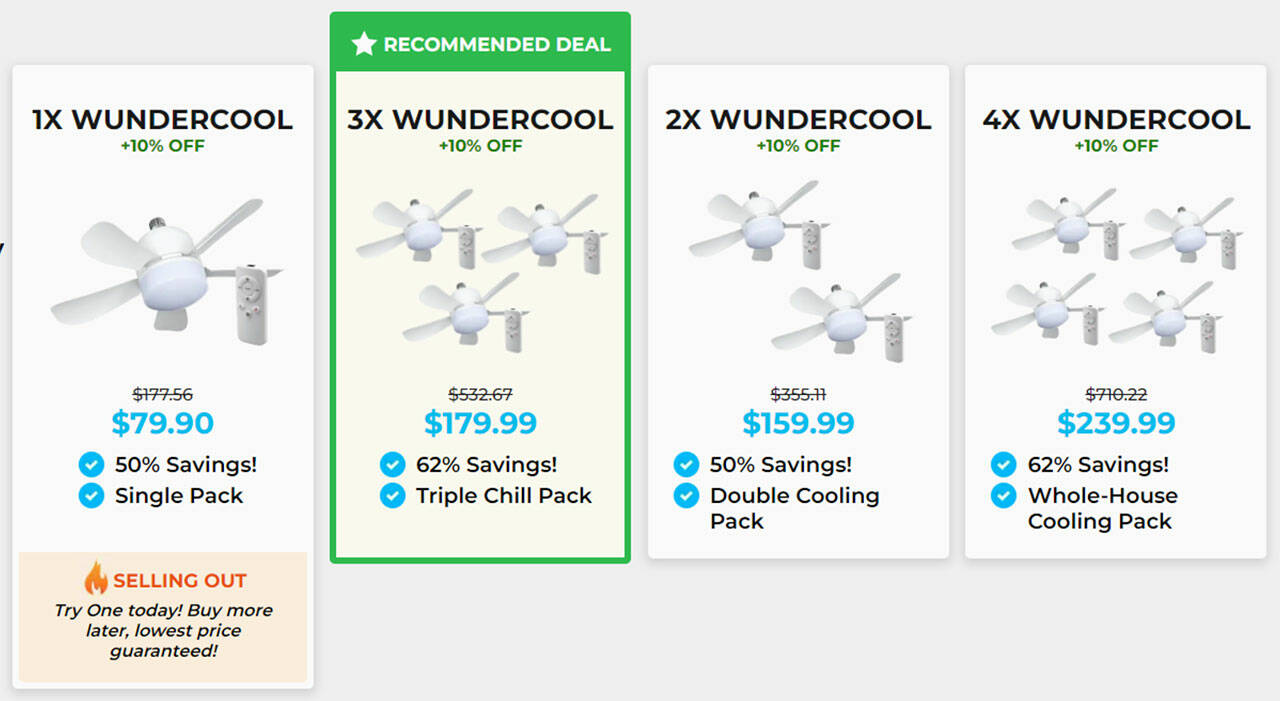
Task: Choose the 1X WUNDERCOOL heading
Action: (163, 120)
